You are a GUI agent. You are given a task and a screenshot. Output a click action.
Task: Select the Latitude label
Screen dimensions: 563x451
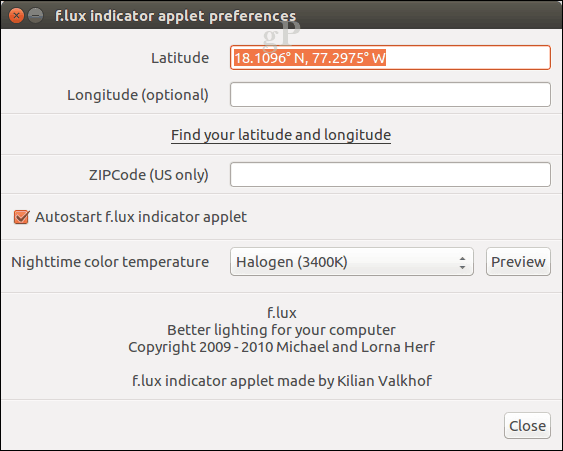pyautogui.click(x=180, y=58)
